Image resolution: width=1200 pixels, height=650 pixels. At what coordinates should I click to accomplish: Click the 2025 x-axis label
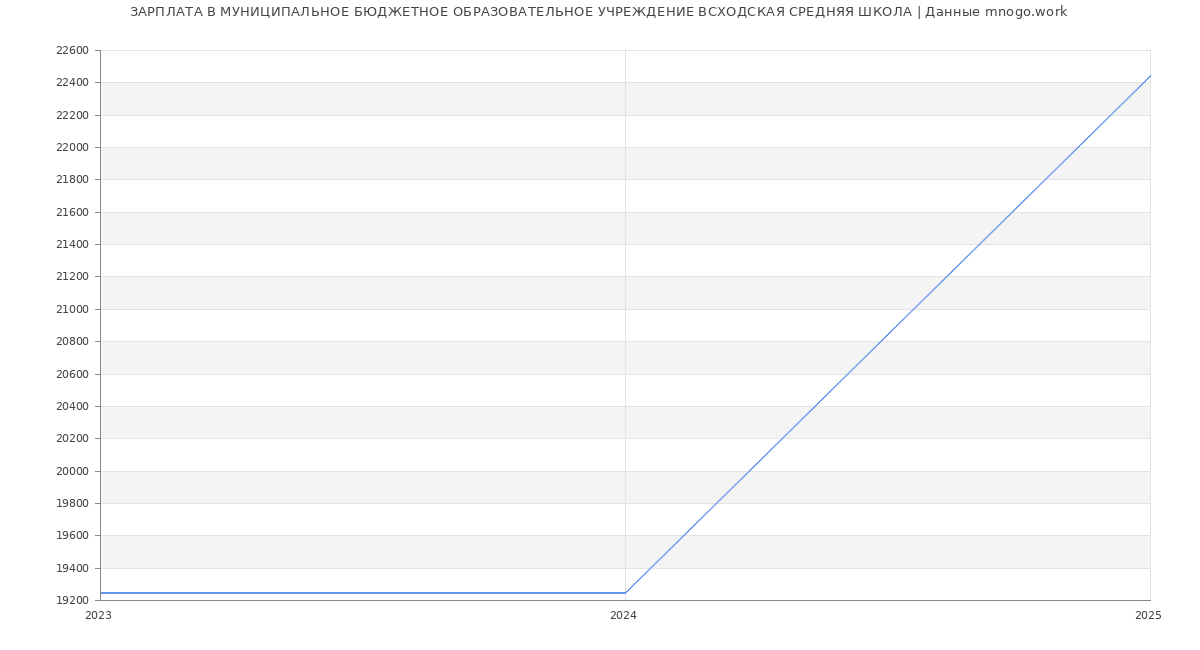(1147, 616)
